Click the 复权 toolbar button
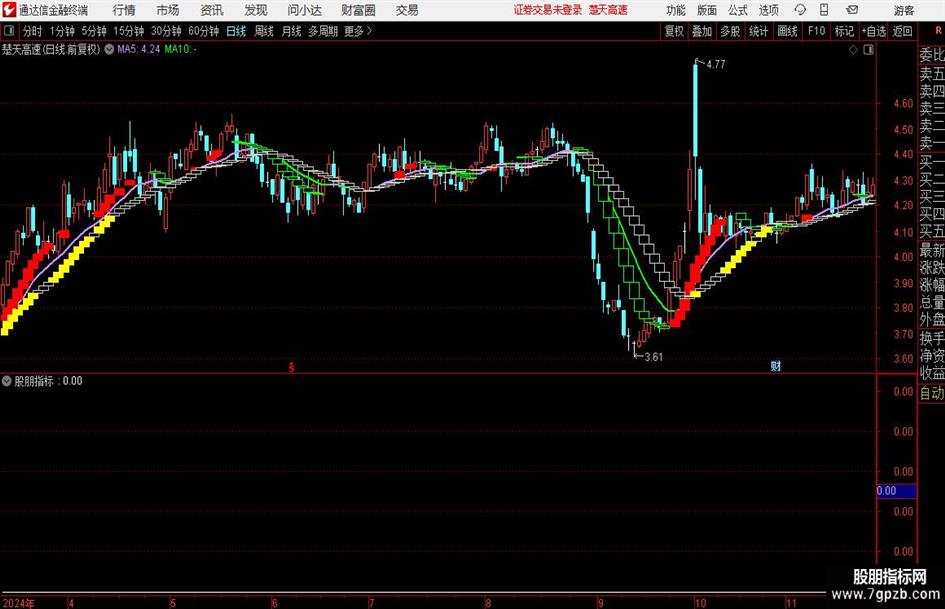The height and width of the screenshot is (609, 945). click(x=674, y=31)
